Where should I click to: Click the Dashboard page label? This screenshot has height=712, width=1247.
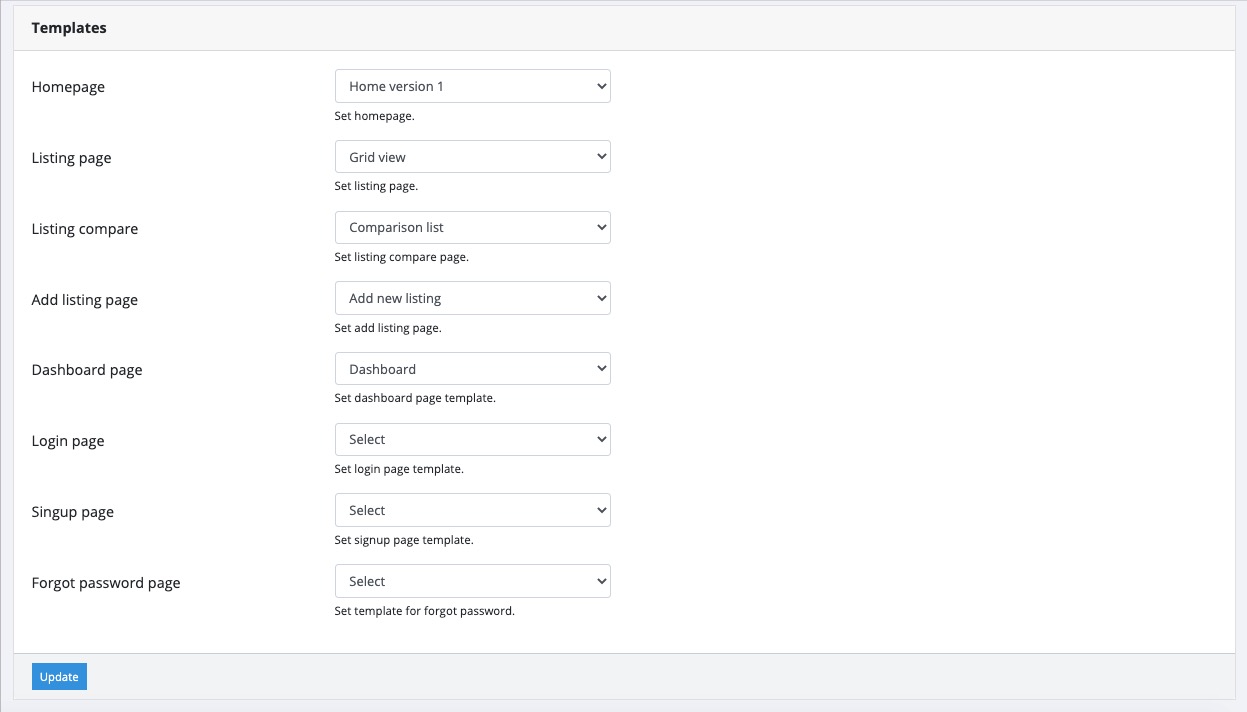(87, 370)
